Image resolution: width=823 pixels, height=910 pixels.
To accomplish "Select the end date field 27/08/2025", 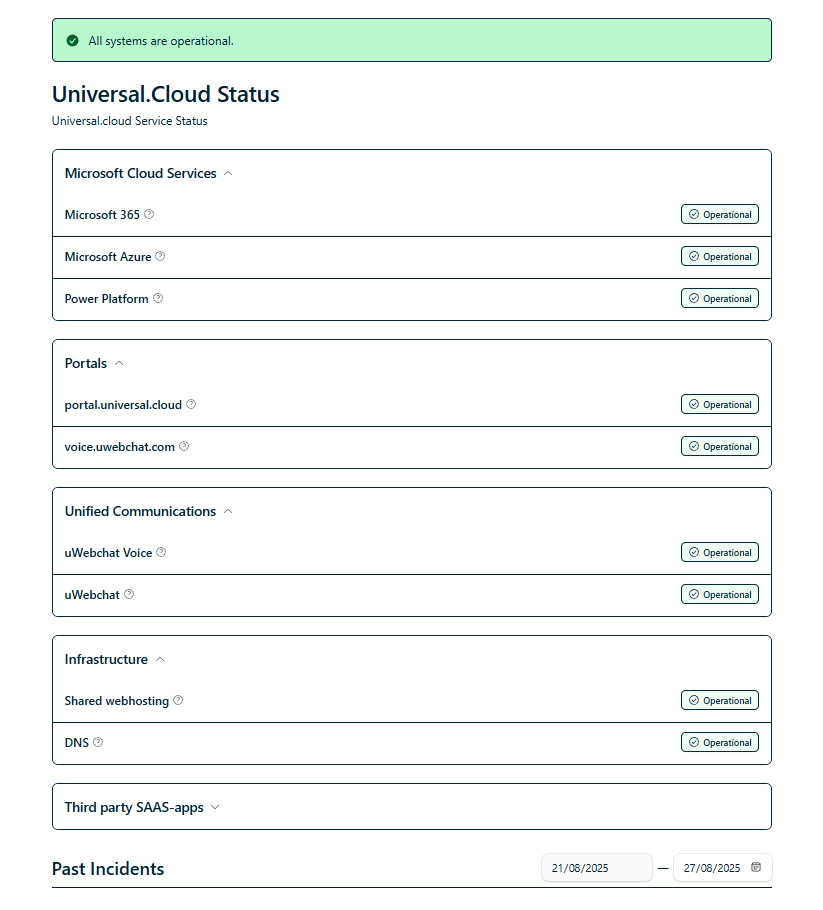I will (x=711, y=868).
